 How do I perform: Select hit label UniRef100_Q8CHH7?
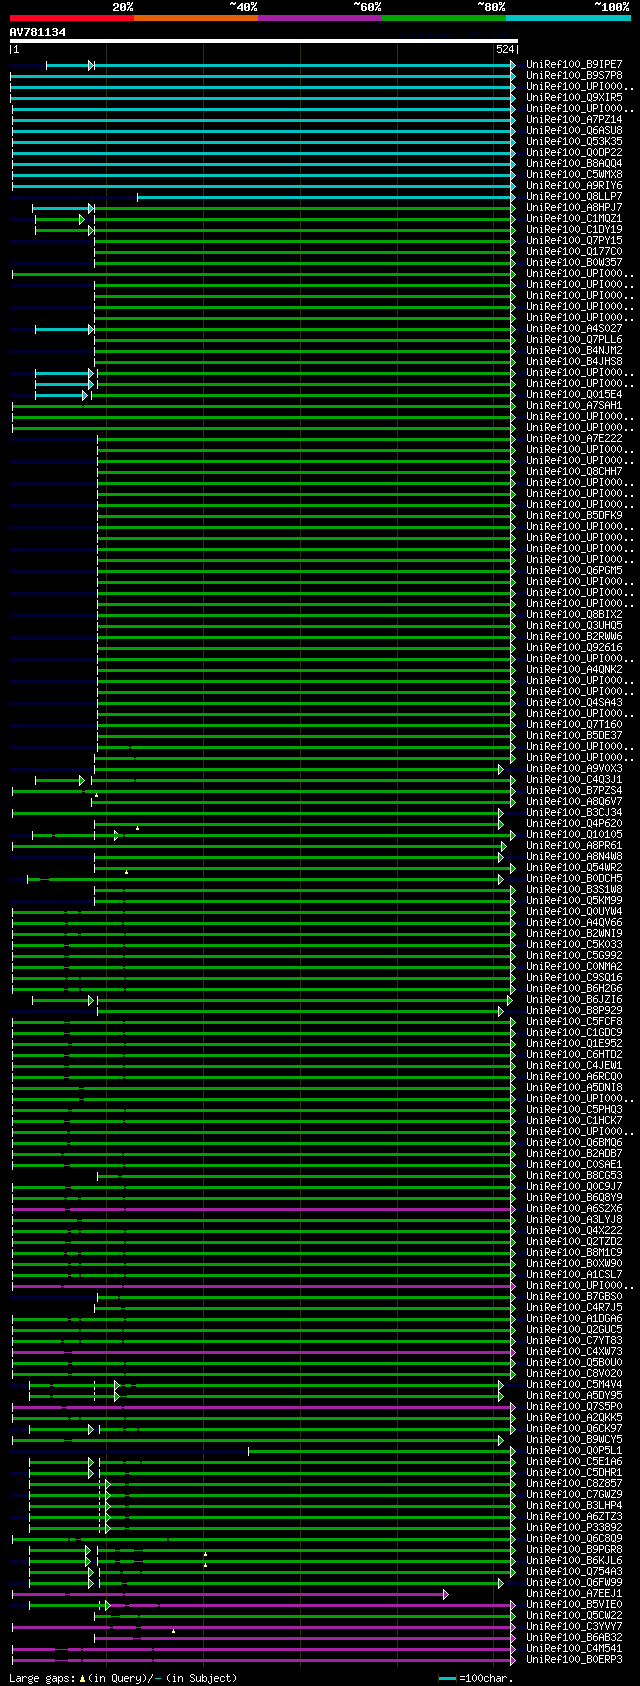(x=574, y=472)
